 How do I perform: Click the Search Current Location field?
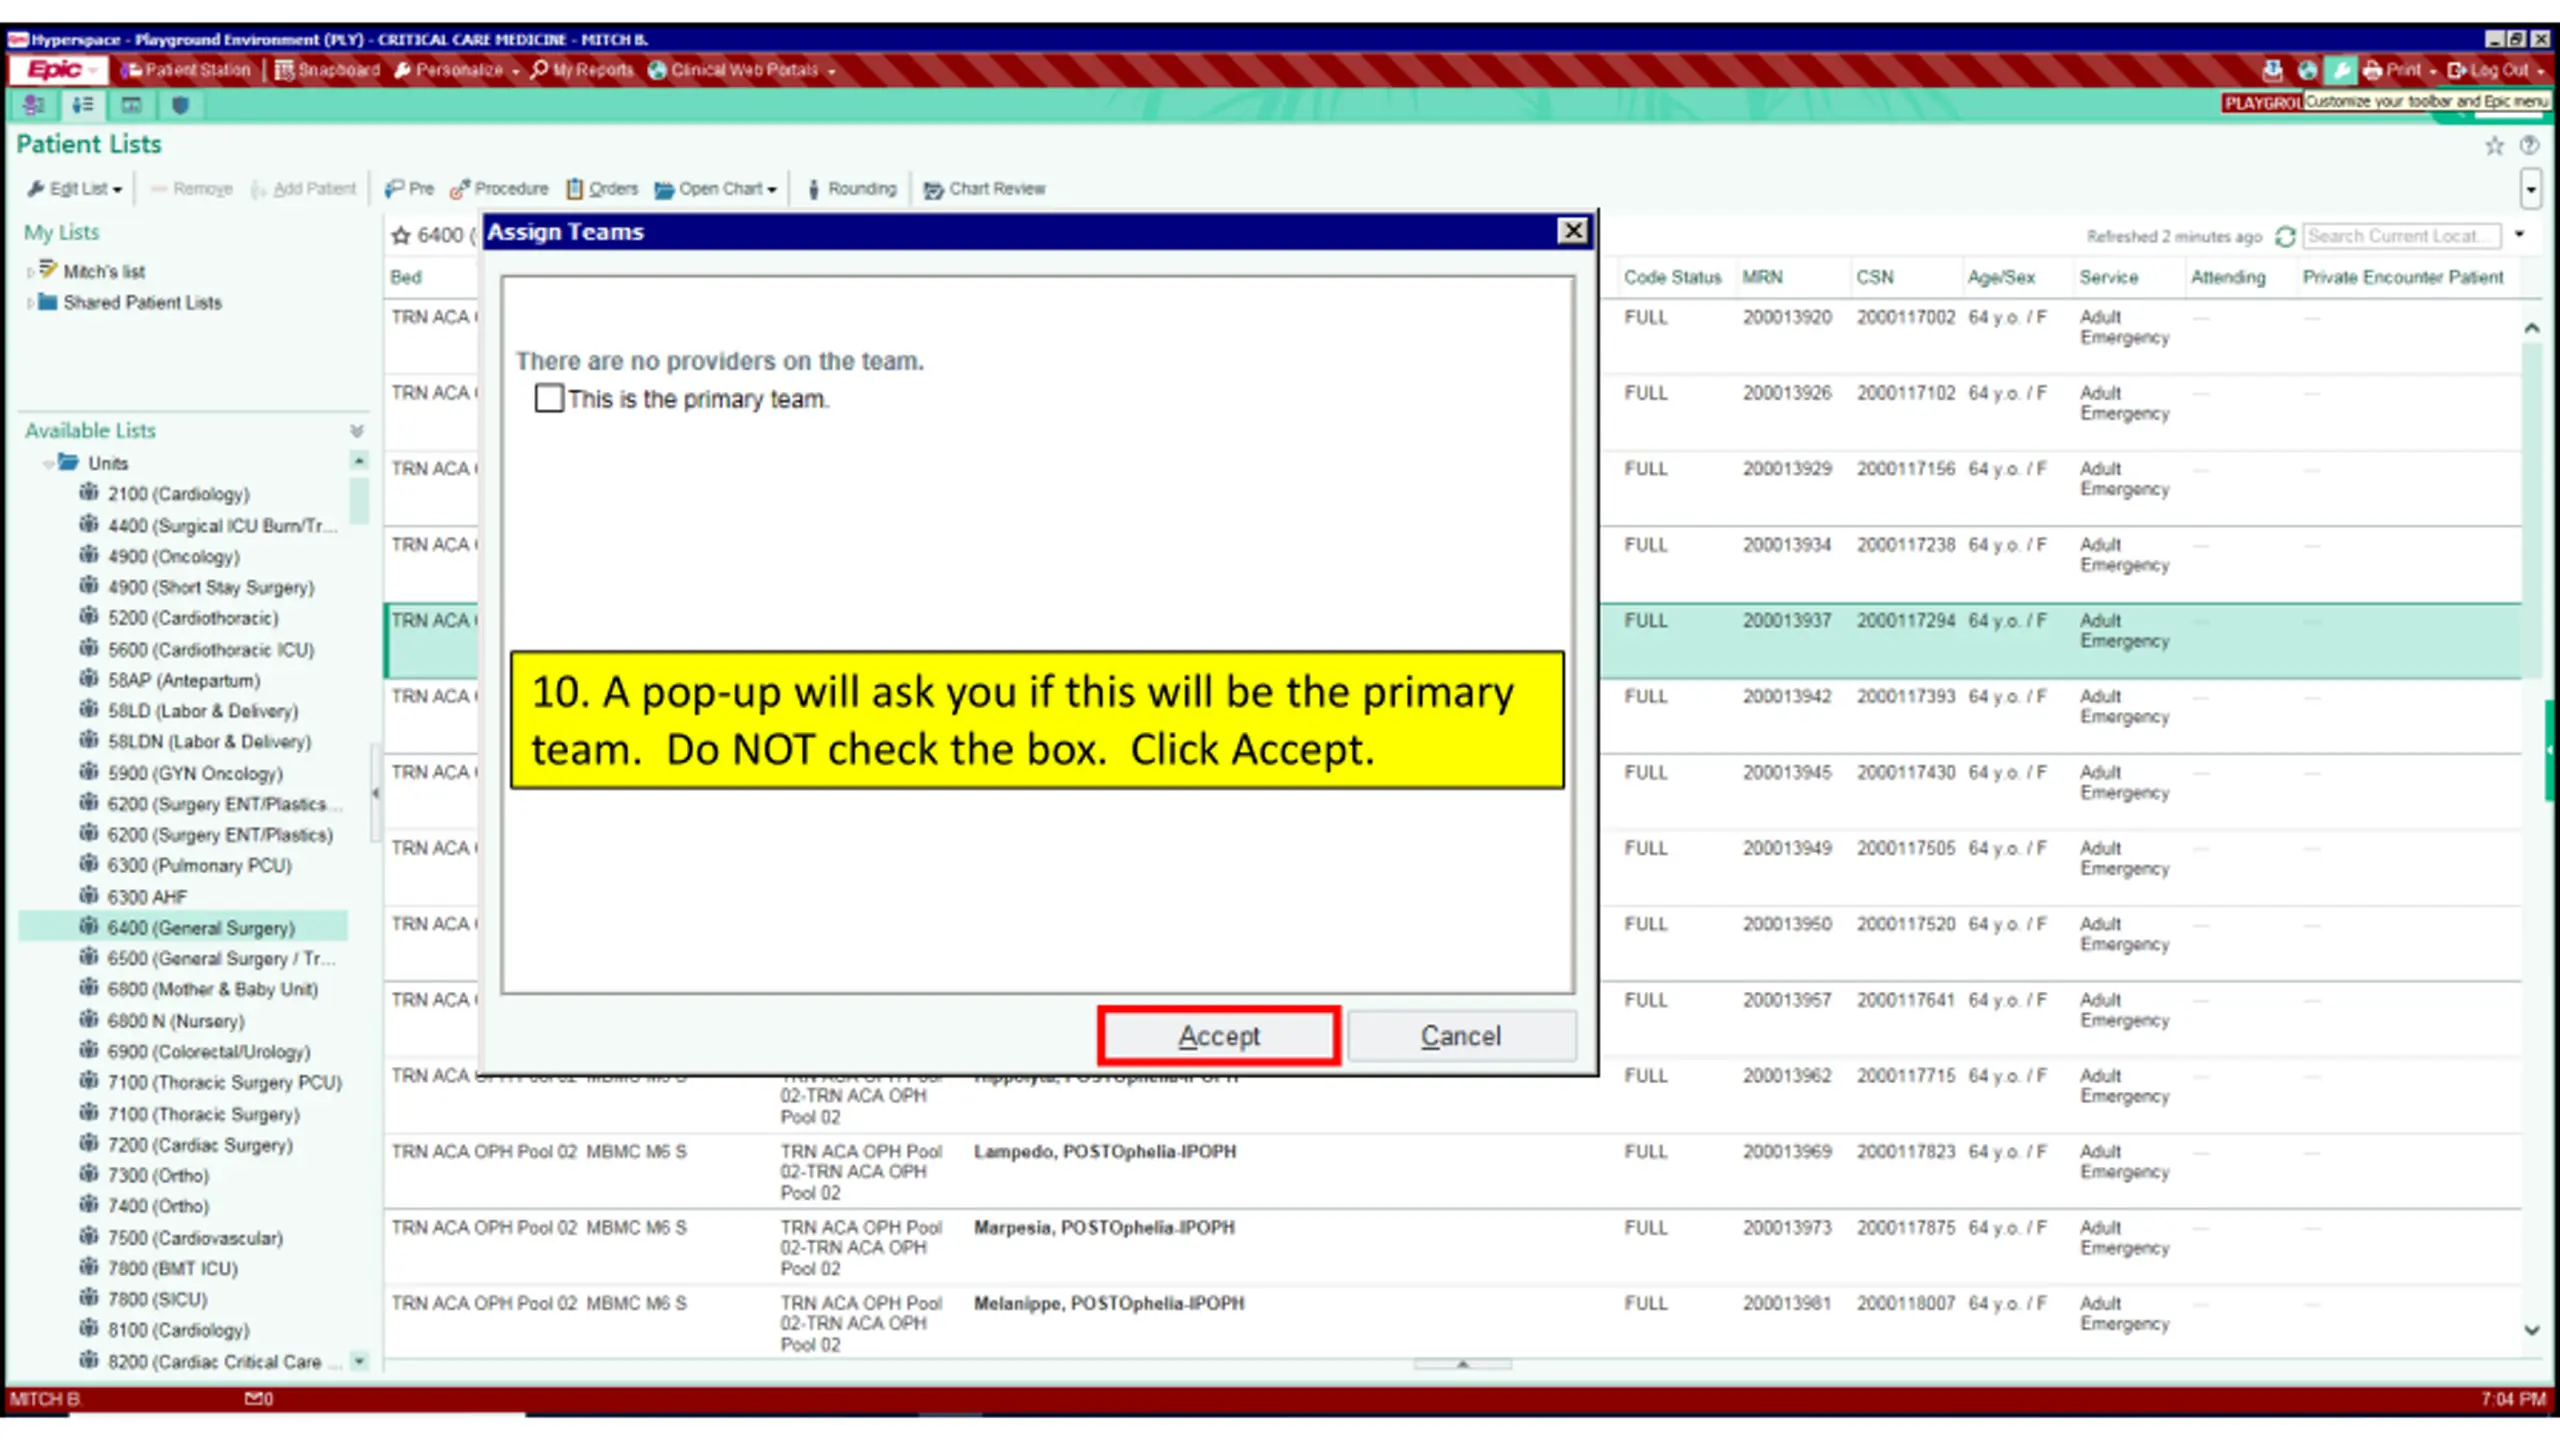pos(2401,236)
